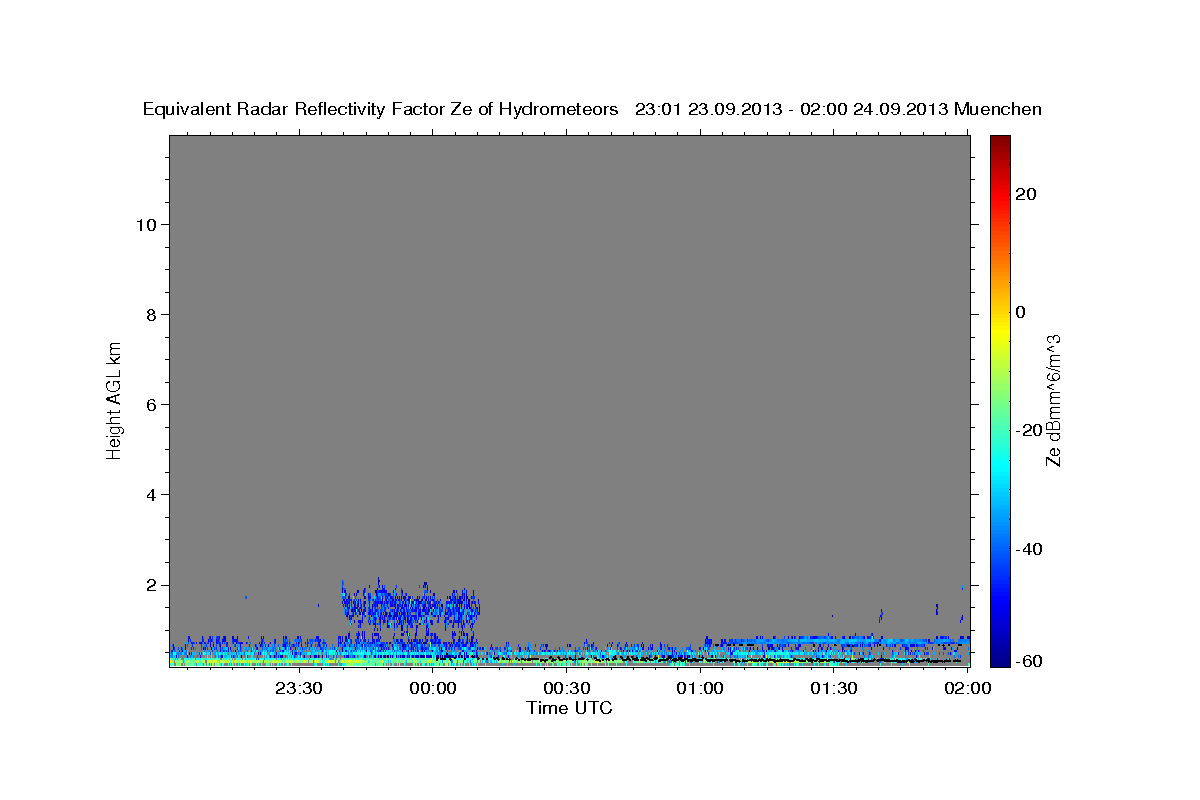This screenshot has height=800, width=1200.
Task: Click the 'Ze dBmm^6/m^3' colorbar label
Action: [1053, 400]
